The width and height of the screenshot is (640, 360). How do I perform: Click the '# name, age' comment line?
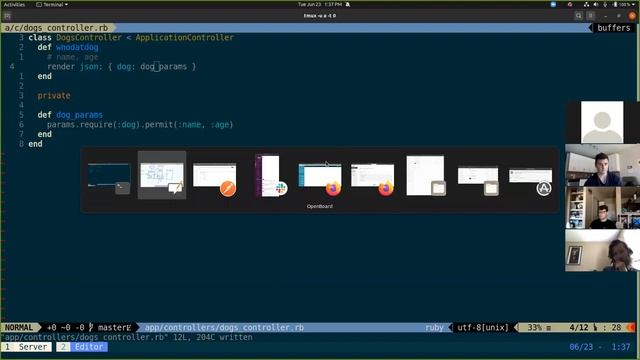[73, 57]
